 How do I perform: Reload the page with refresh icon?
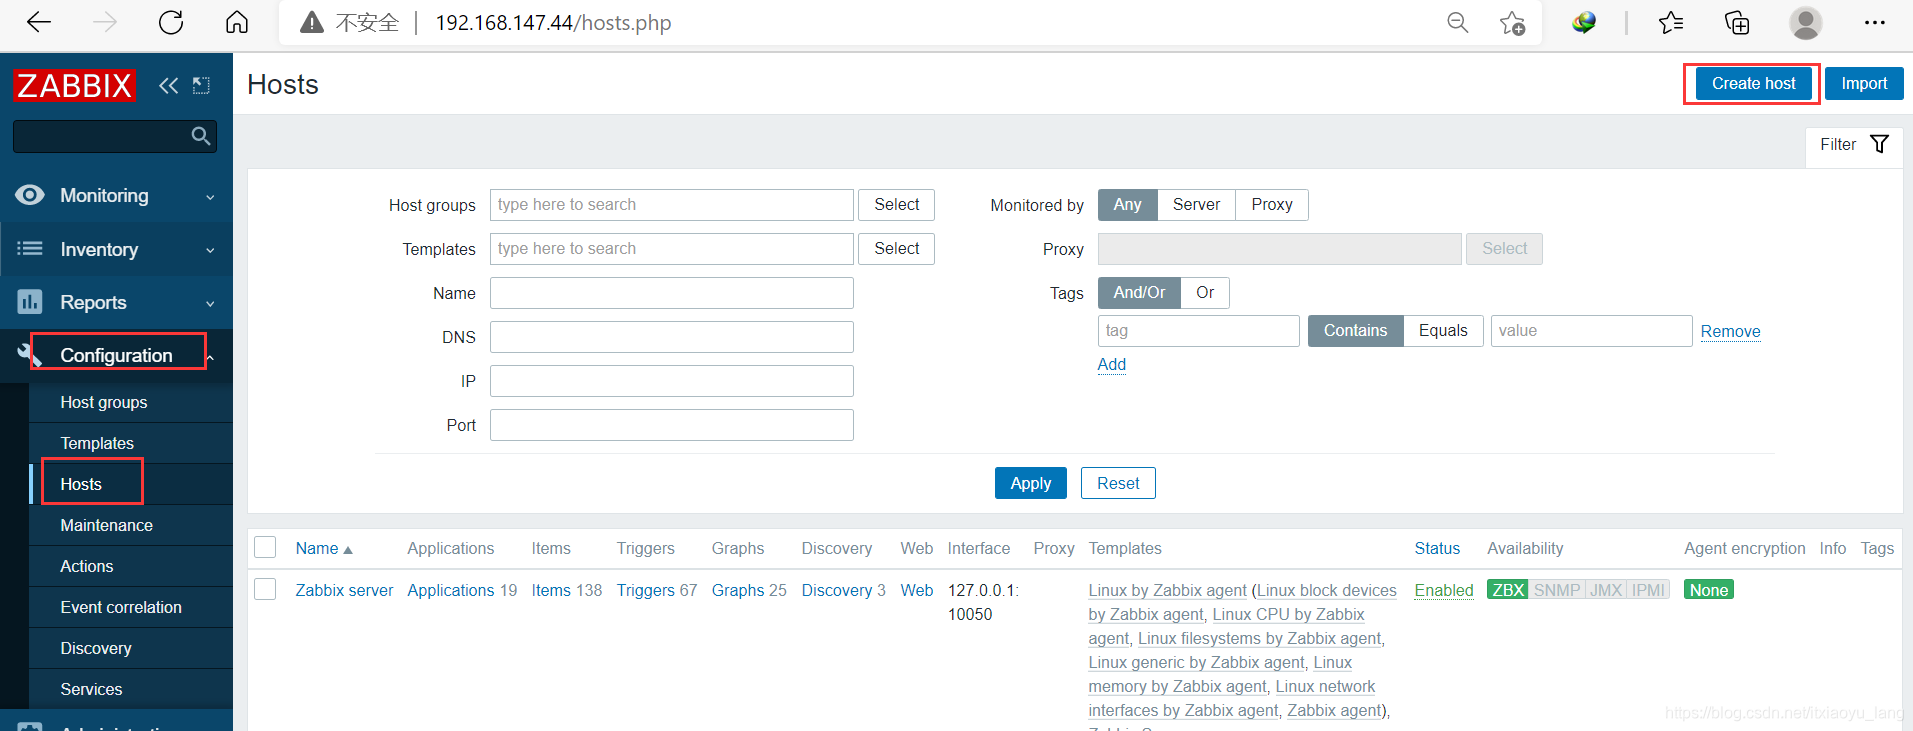[171, 22]
